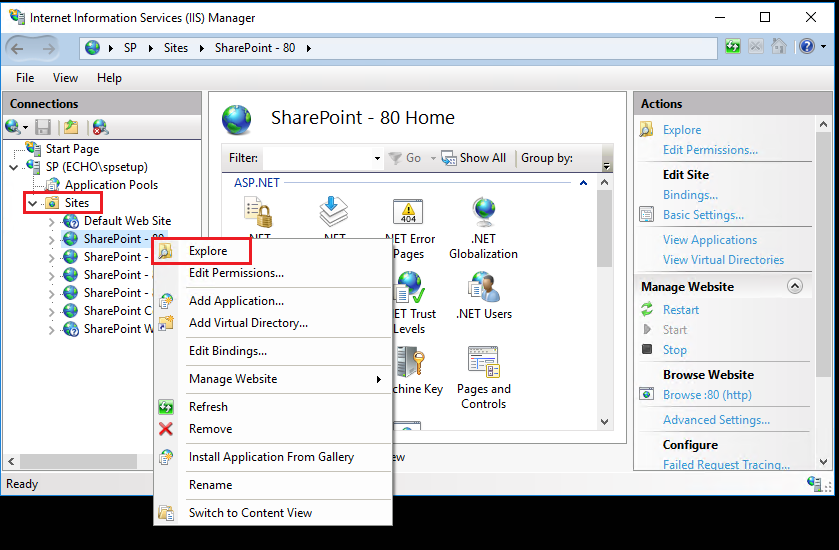The image size is (839, 550).
Task: Click the Delete Connection icon in Connections toolbar
Action: click(x=100, y=127)
